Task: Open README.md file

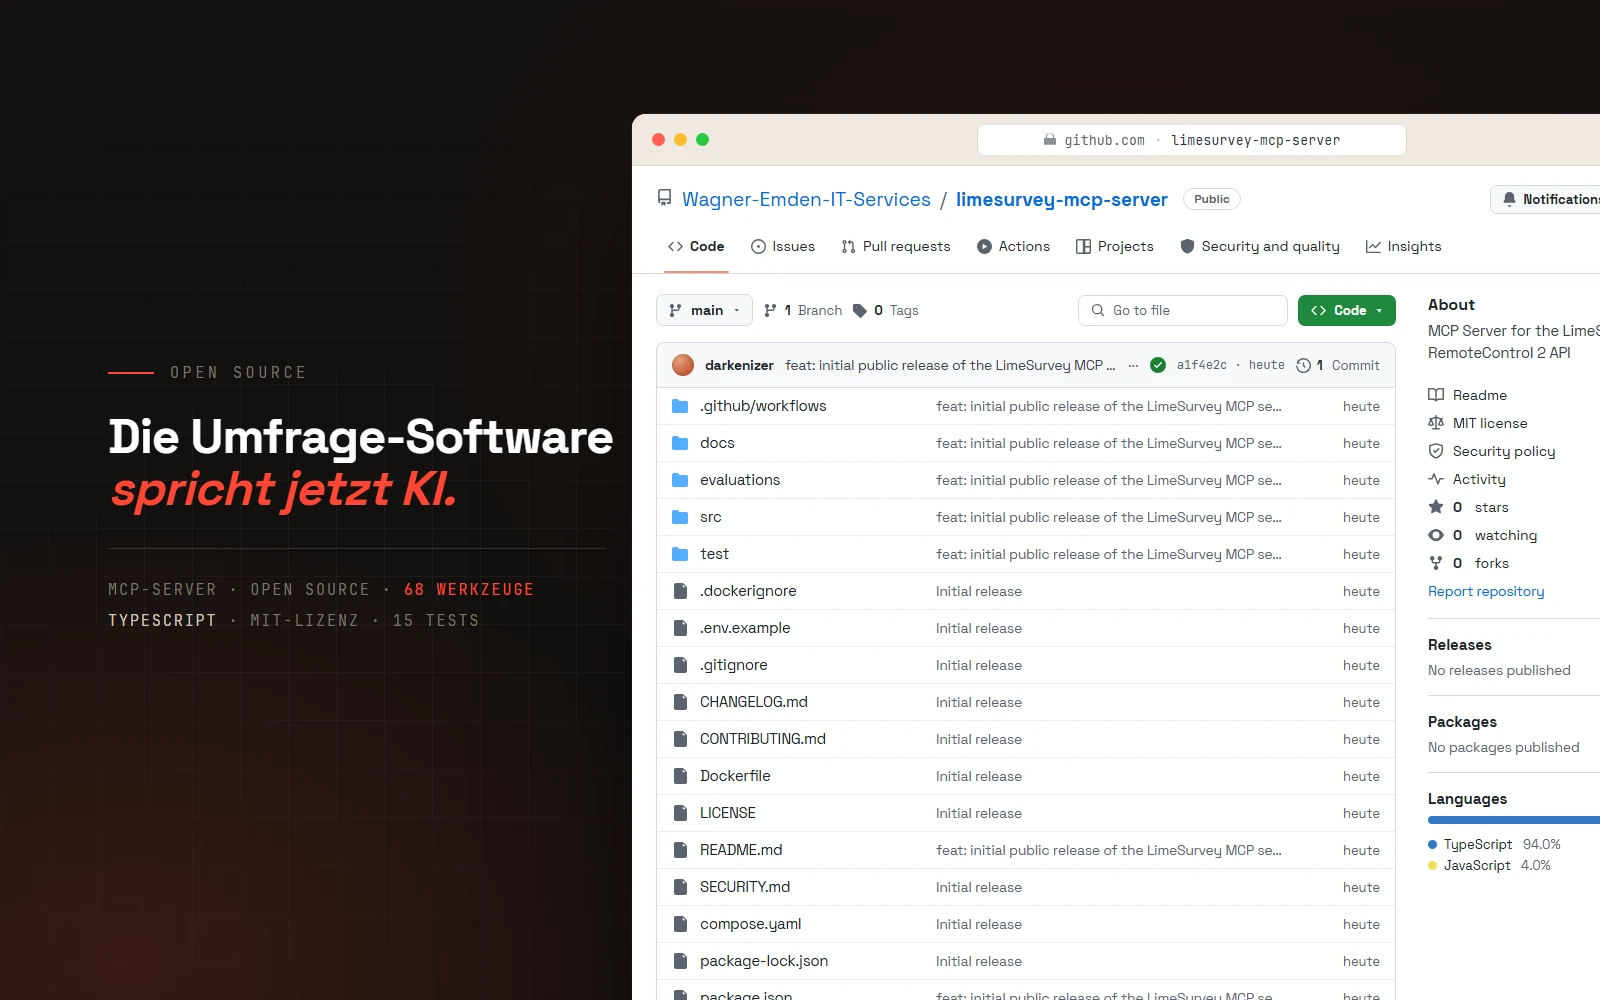Action: pos(741,850)
